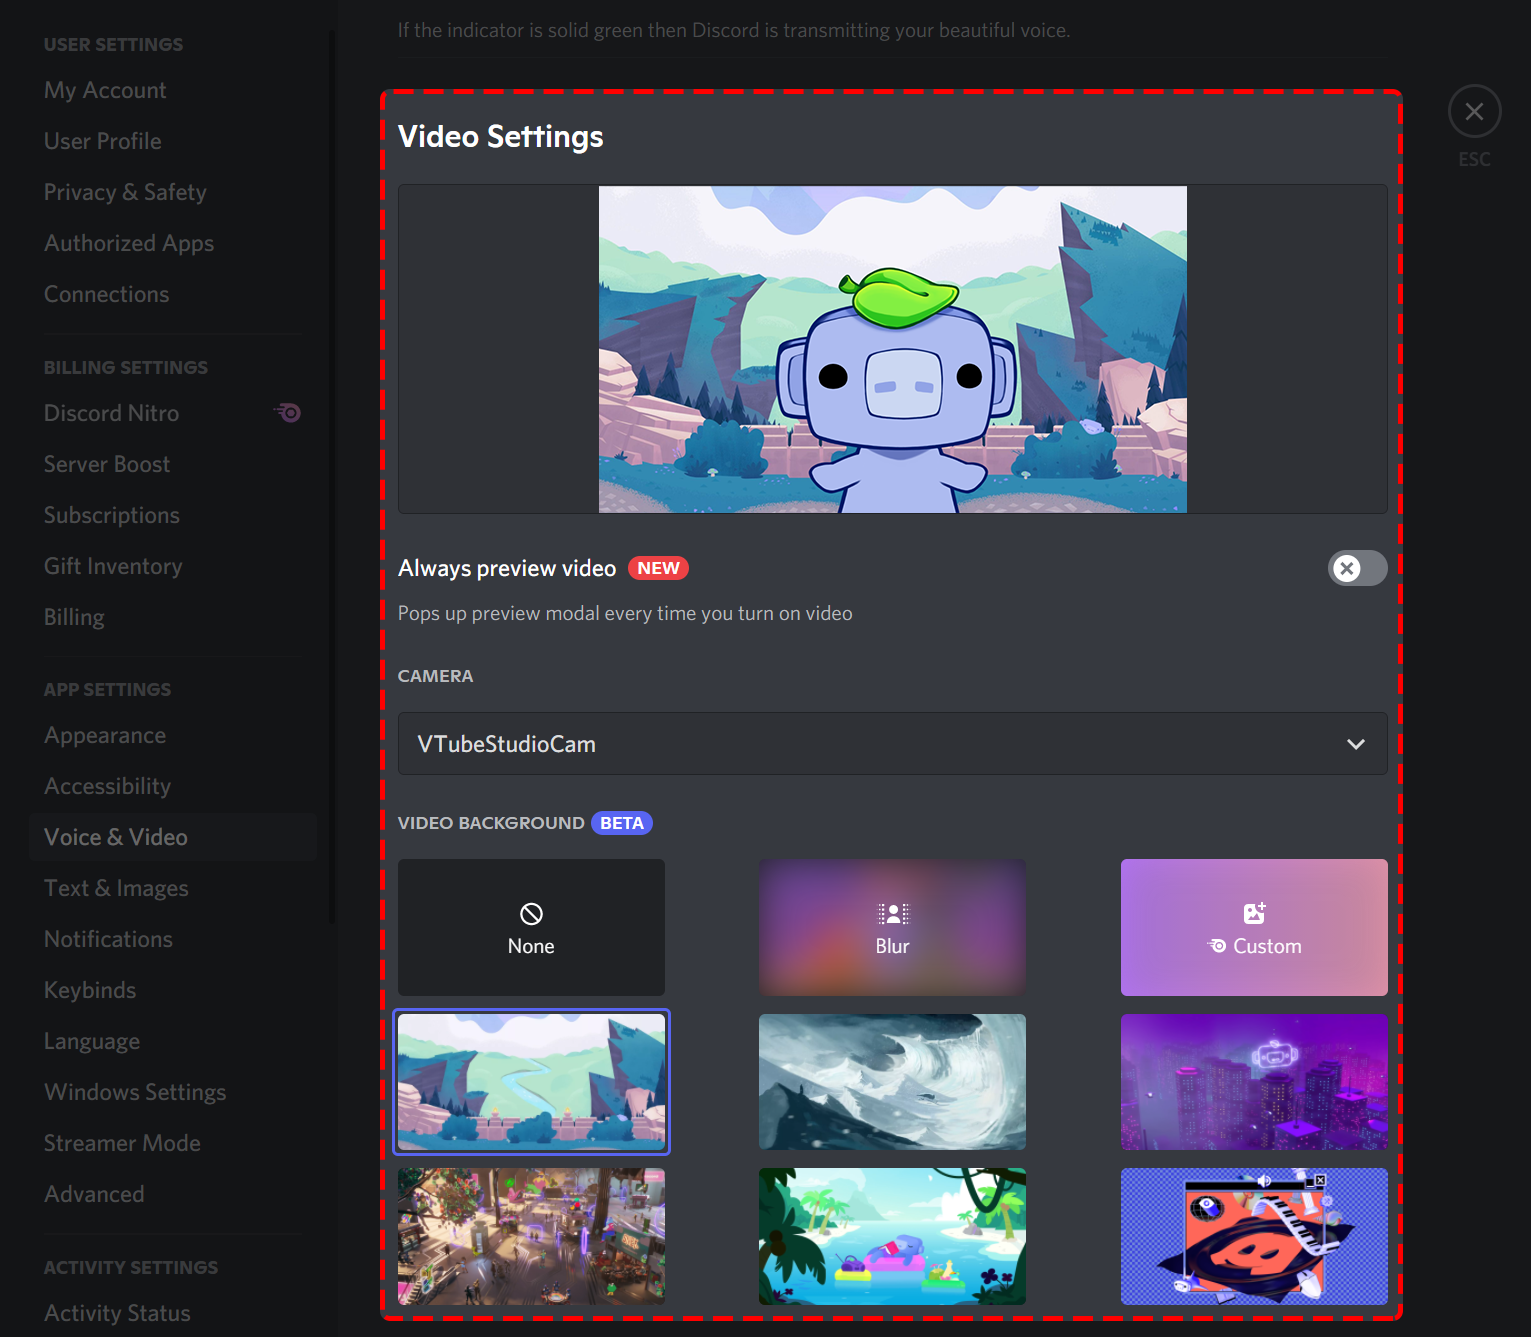The image size is (1531, 1337).
Task: Close settings with the ESC button
Action: click(x=1473, y=112)
